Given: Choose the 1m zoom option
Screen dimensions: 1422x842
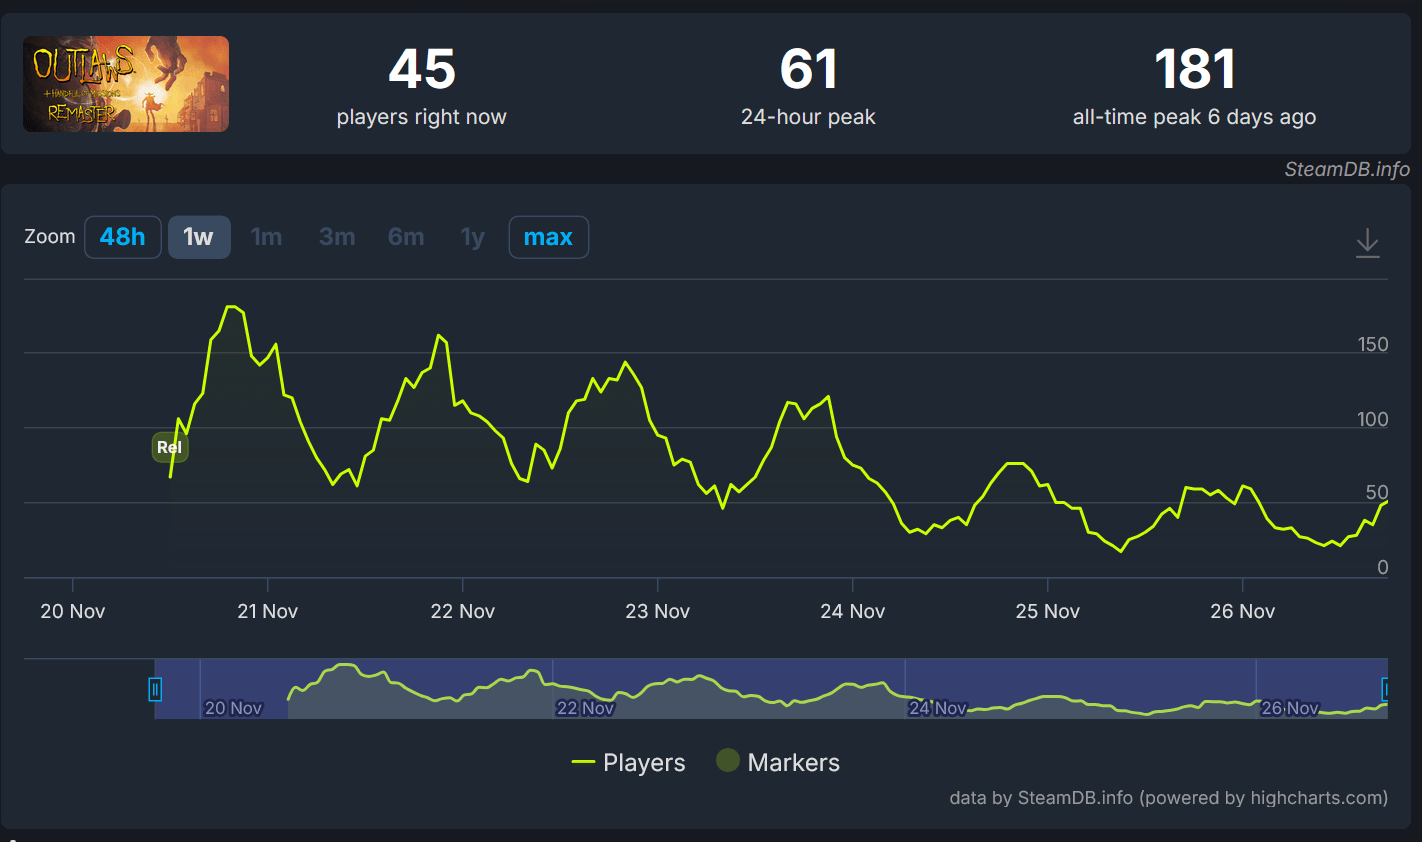Looking at the screenshot, I should [x=266, y=237].
